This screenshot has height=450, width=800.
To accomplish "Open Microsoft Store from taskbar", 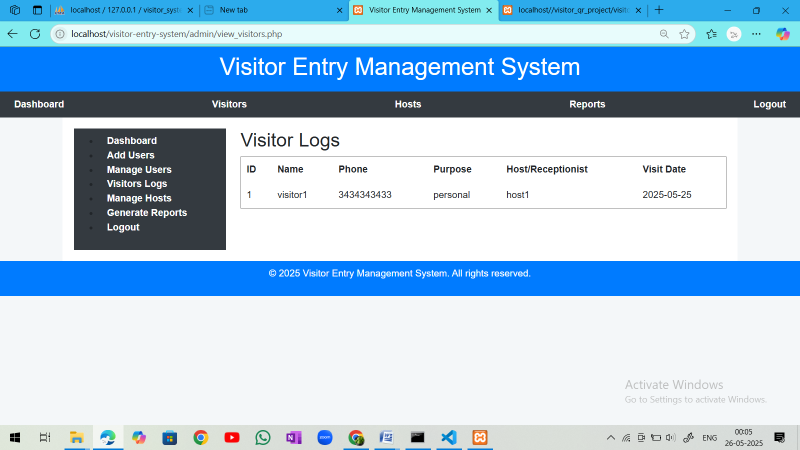I will point(170,438).
